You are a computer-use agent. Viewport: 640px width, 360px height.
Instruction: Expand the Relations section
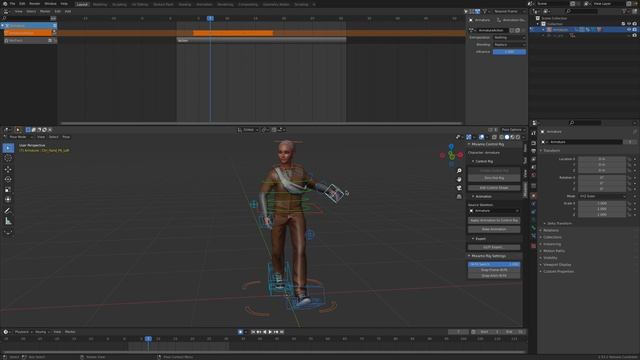550,230
